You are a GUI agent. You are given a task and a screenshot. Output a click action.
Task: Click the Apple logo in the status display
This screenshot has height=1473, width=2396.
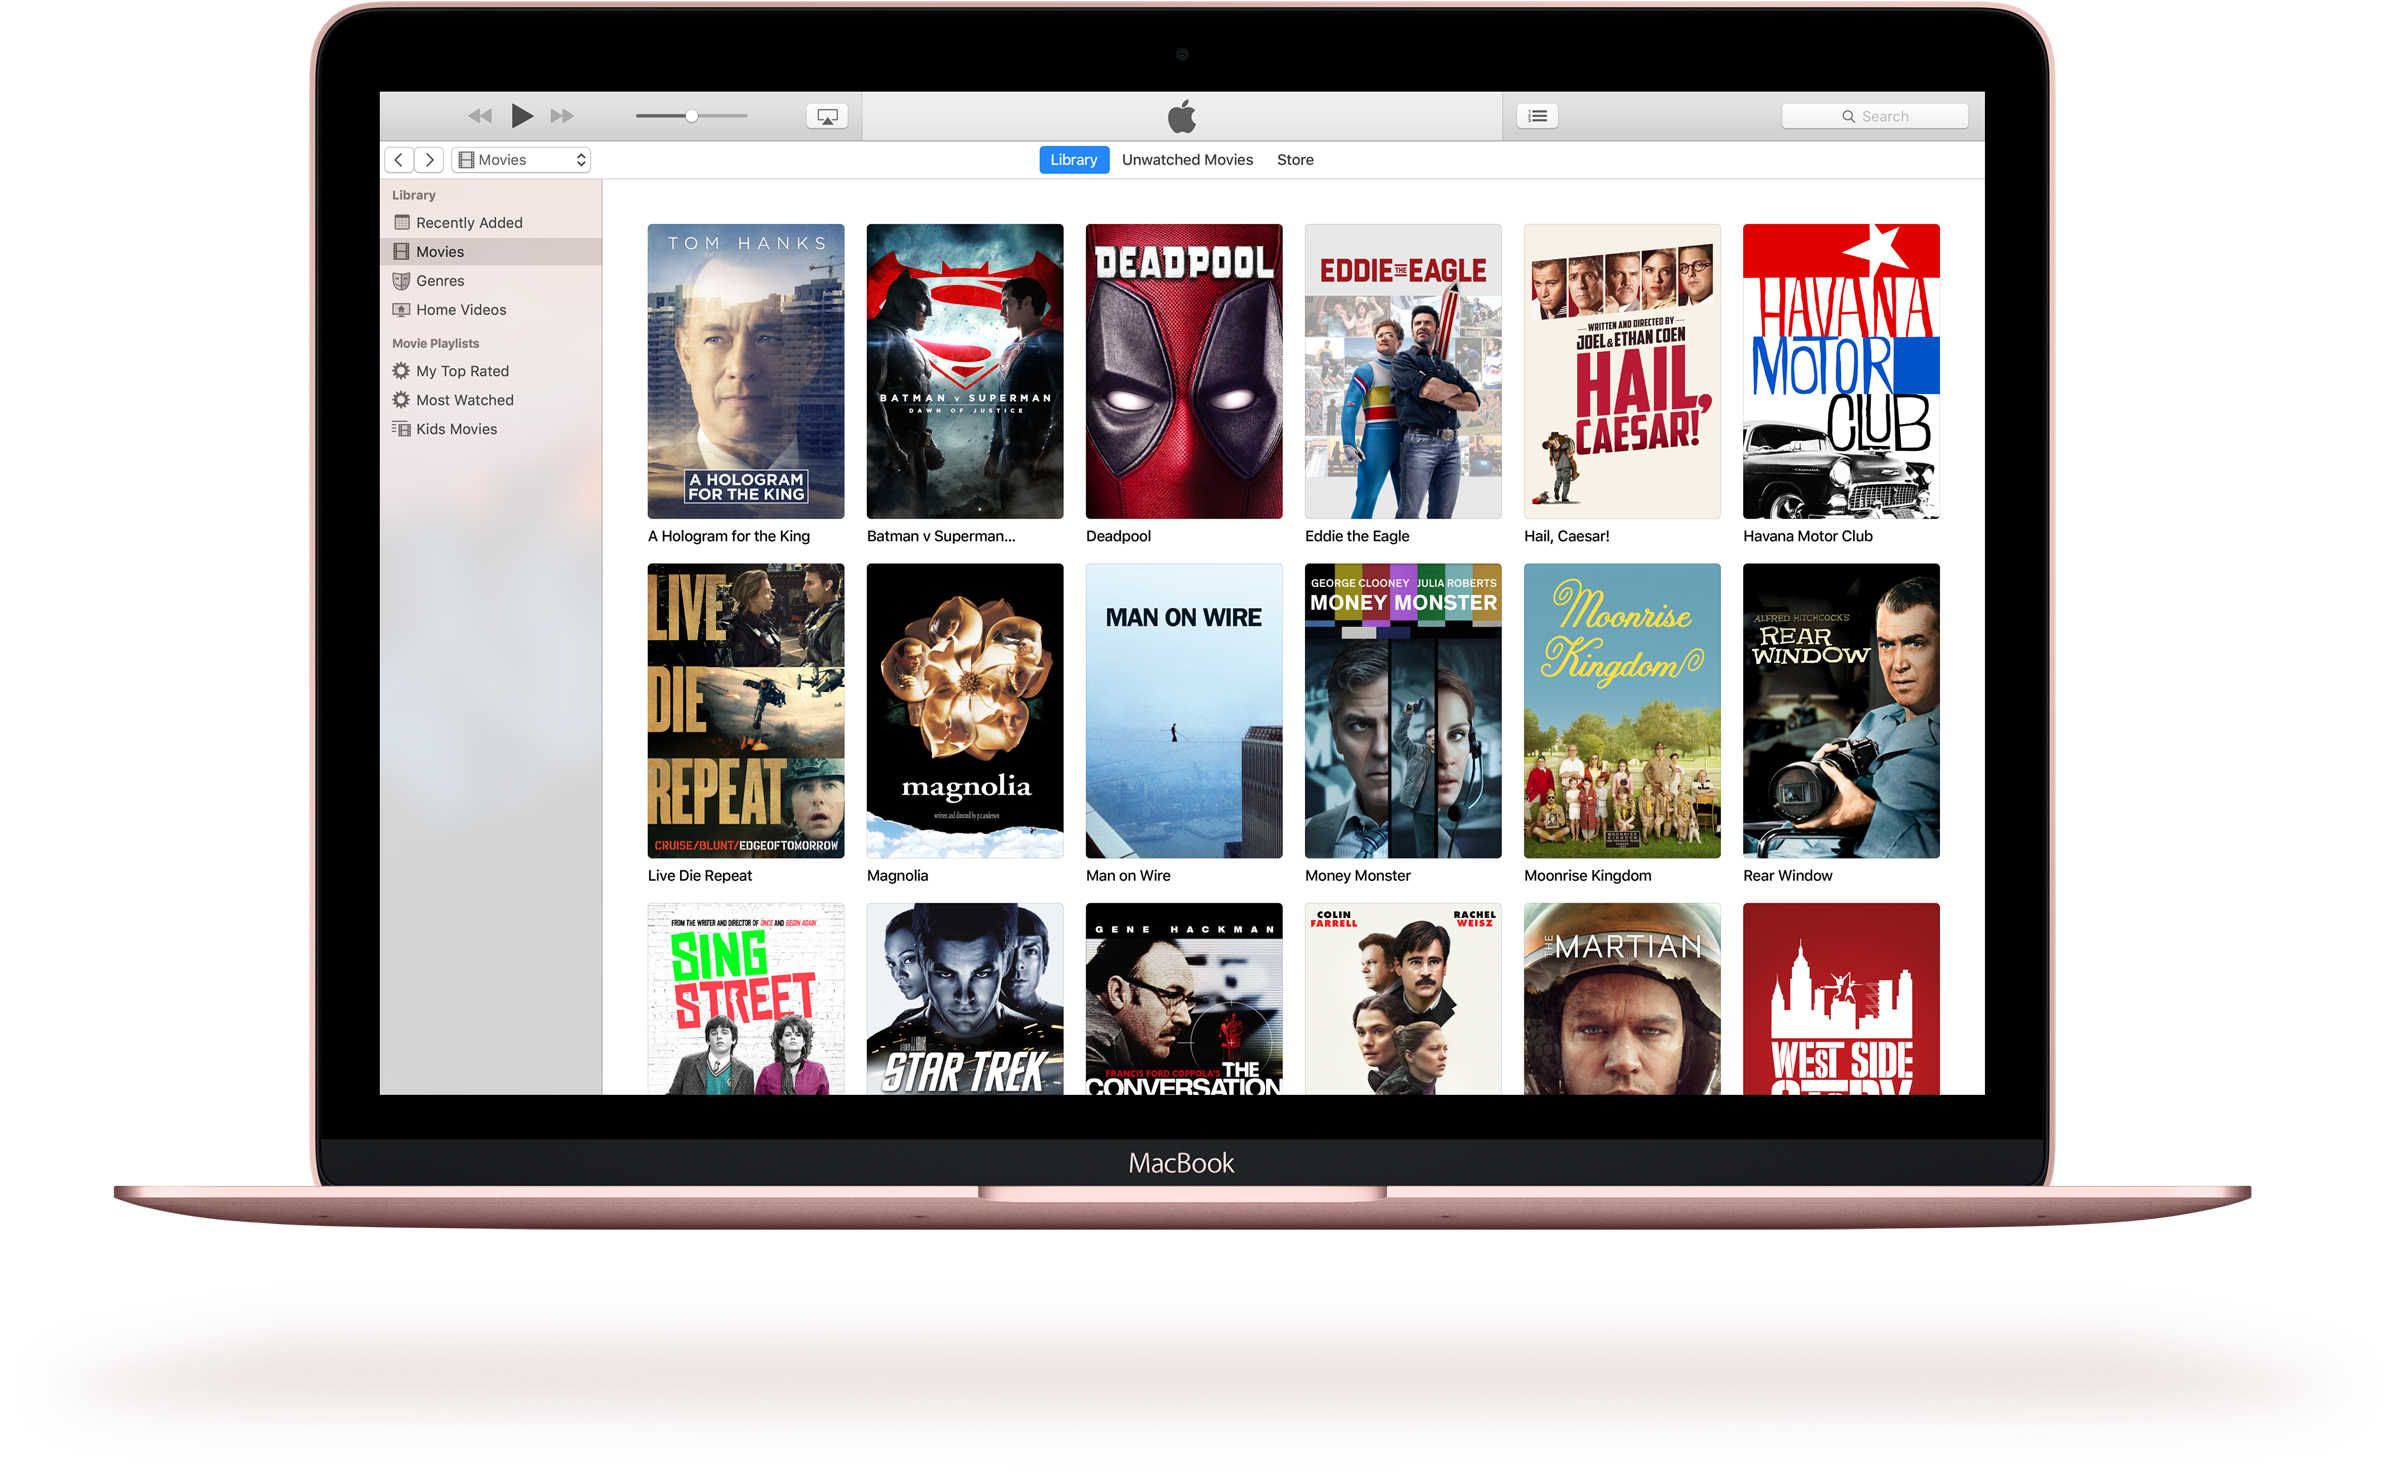1182,116
